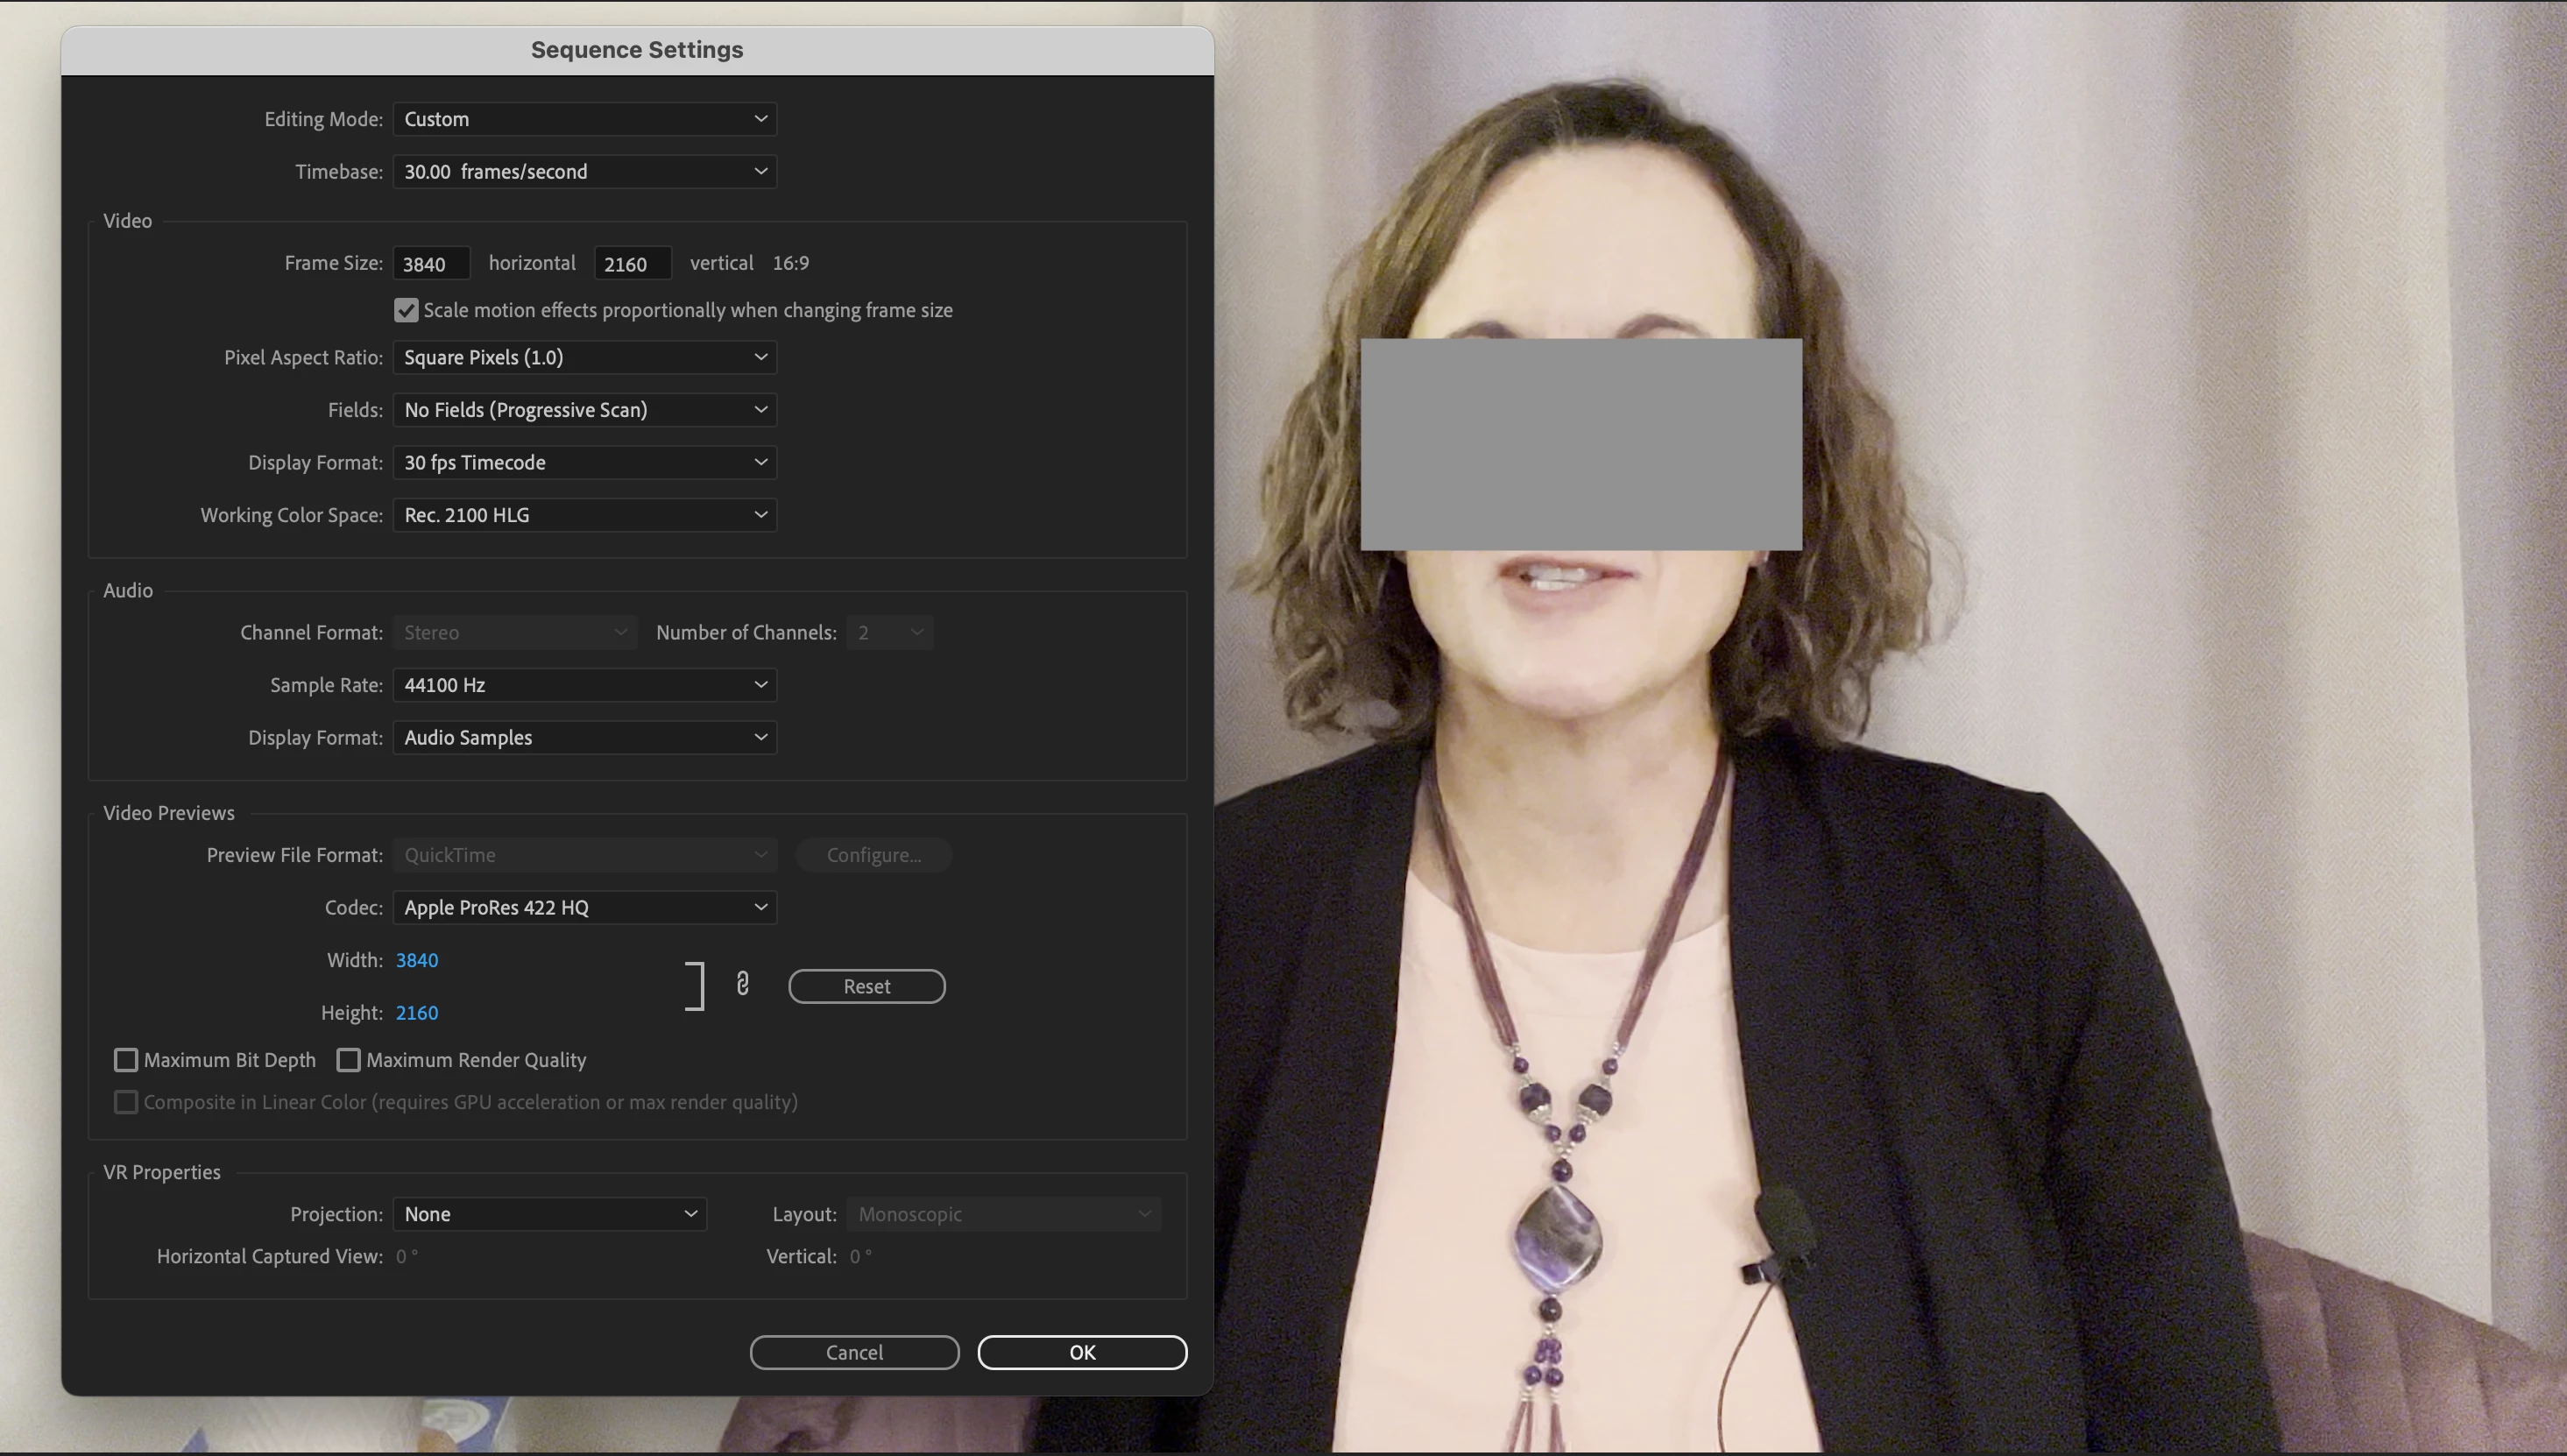Screen dimensions: 2567x1456
Task: Click the blue preview Width value 3840
Action: pyautogui.click(x=417, y=960)
